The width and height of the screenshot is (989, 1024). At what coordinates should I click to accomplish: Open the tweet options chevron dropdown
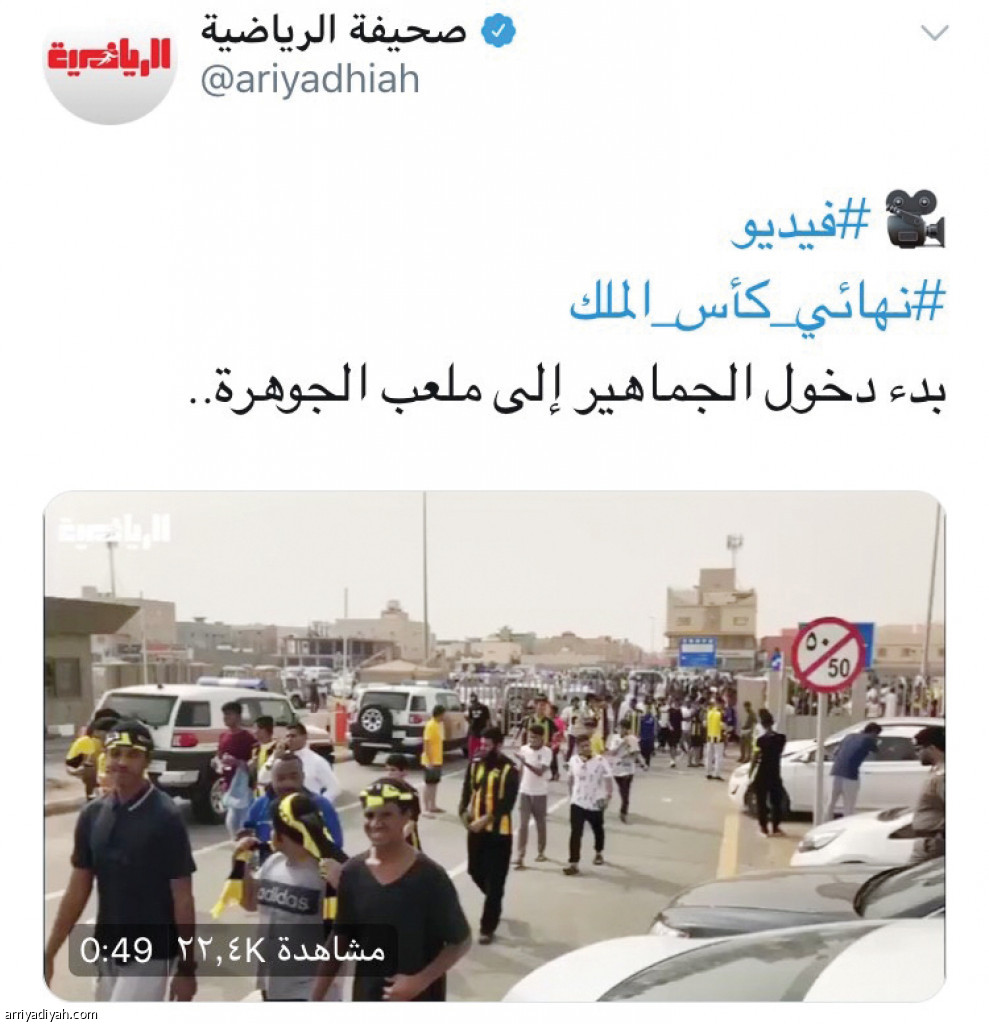coord(933,32)
